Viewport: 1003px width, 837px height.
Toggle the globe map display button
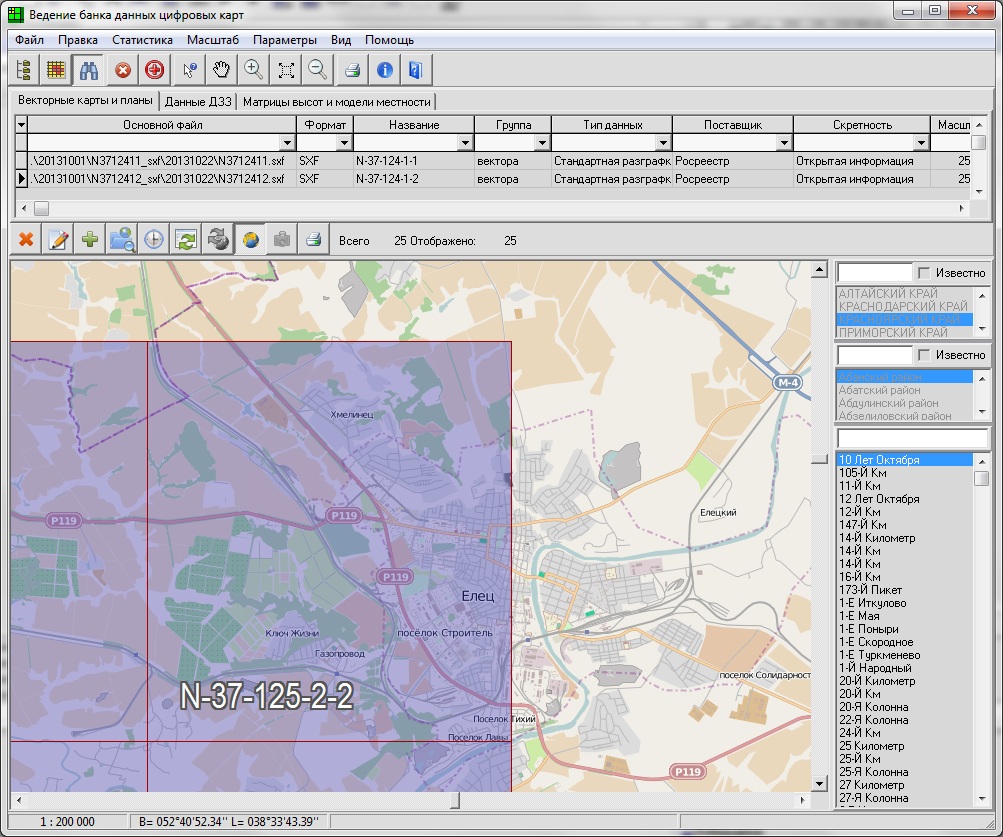coord(249,240)
